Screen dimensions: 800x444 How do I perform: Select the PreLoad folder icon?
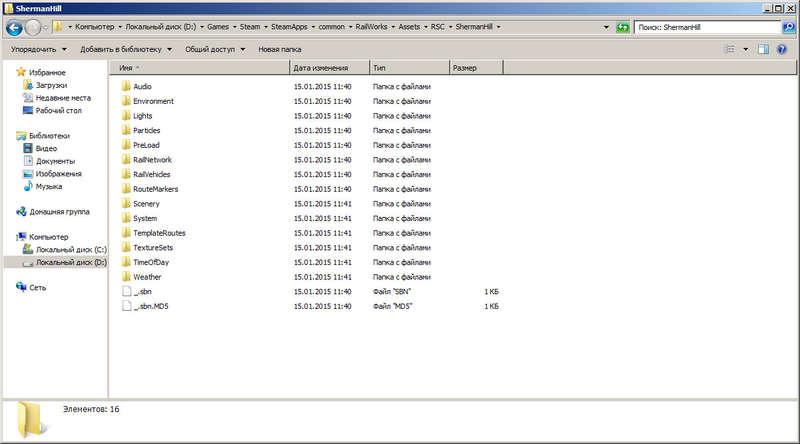coord(126,144)
